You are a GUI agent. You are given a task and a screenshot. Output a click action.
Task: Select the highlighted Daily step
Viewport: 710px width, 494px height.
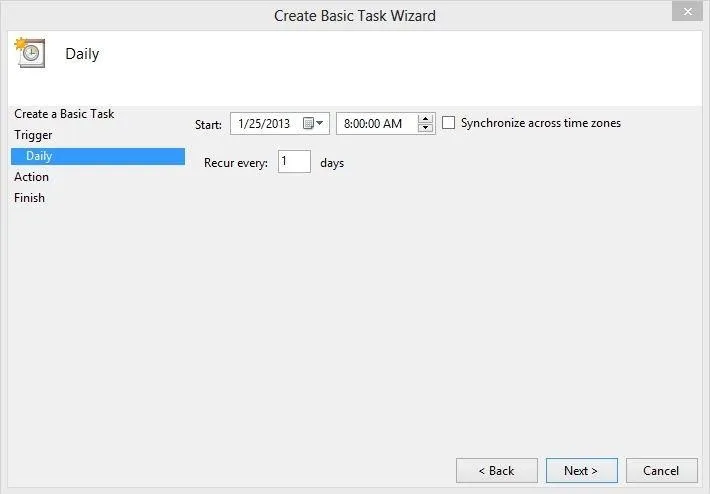click(98, 156)
